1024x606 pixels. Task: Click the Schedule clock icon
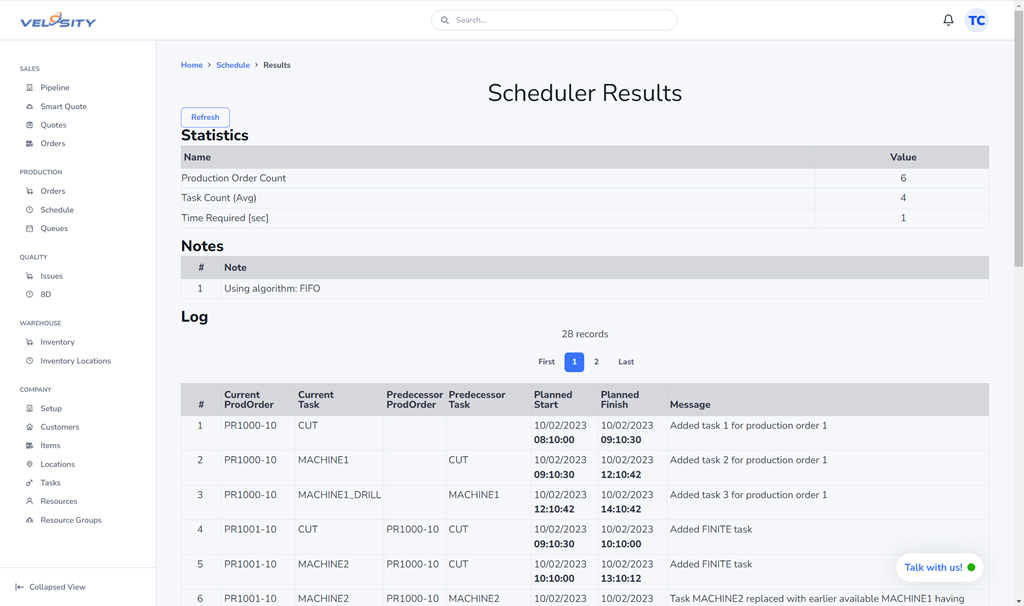pyautogui.click(x=29, y=210)
